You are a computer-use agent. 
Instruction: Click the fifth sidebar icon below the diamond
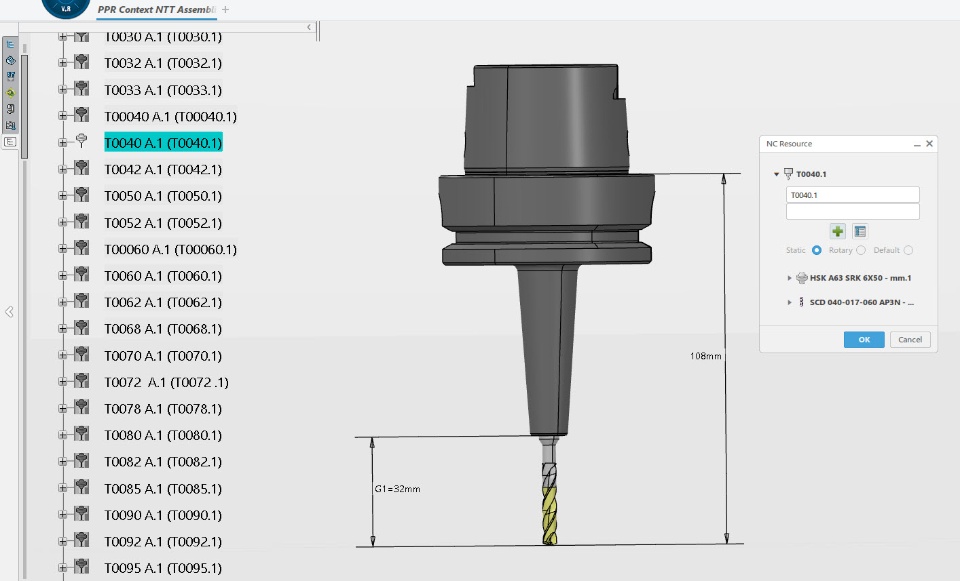10,109
